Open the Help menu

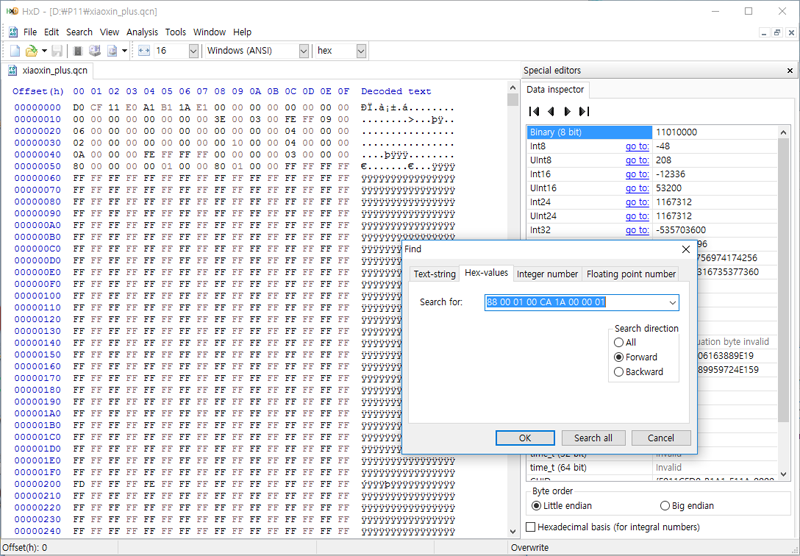click(x=242, y=32)
